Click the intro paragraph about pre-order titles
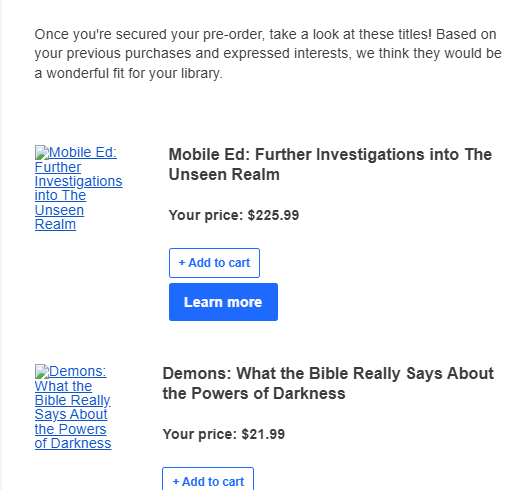 click(x=268, y=54)
